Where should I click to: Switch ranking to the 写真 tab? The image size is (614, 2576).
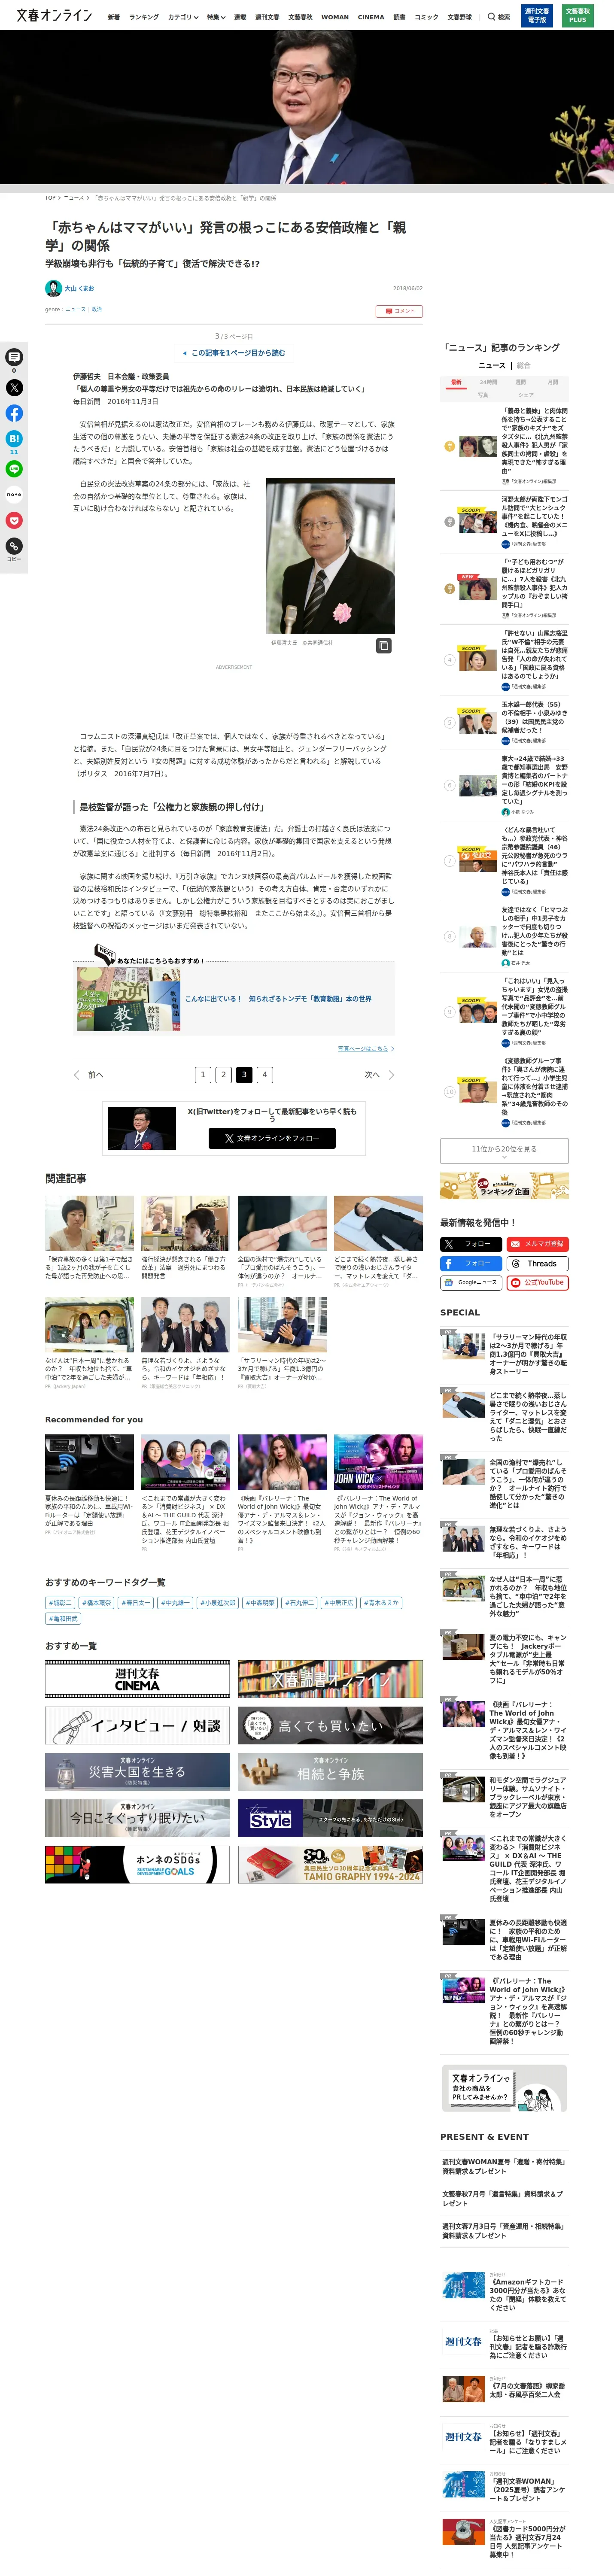(x=483, y=395)
